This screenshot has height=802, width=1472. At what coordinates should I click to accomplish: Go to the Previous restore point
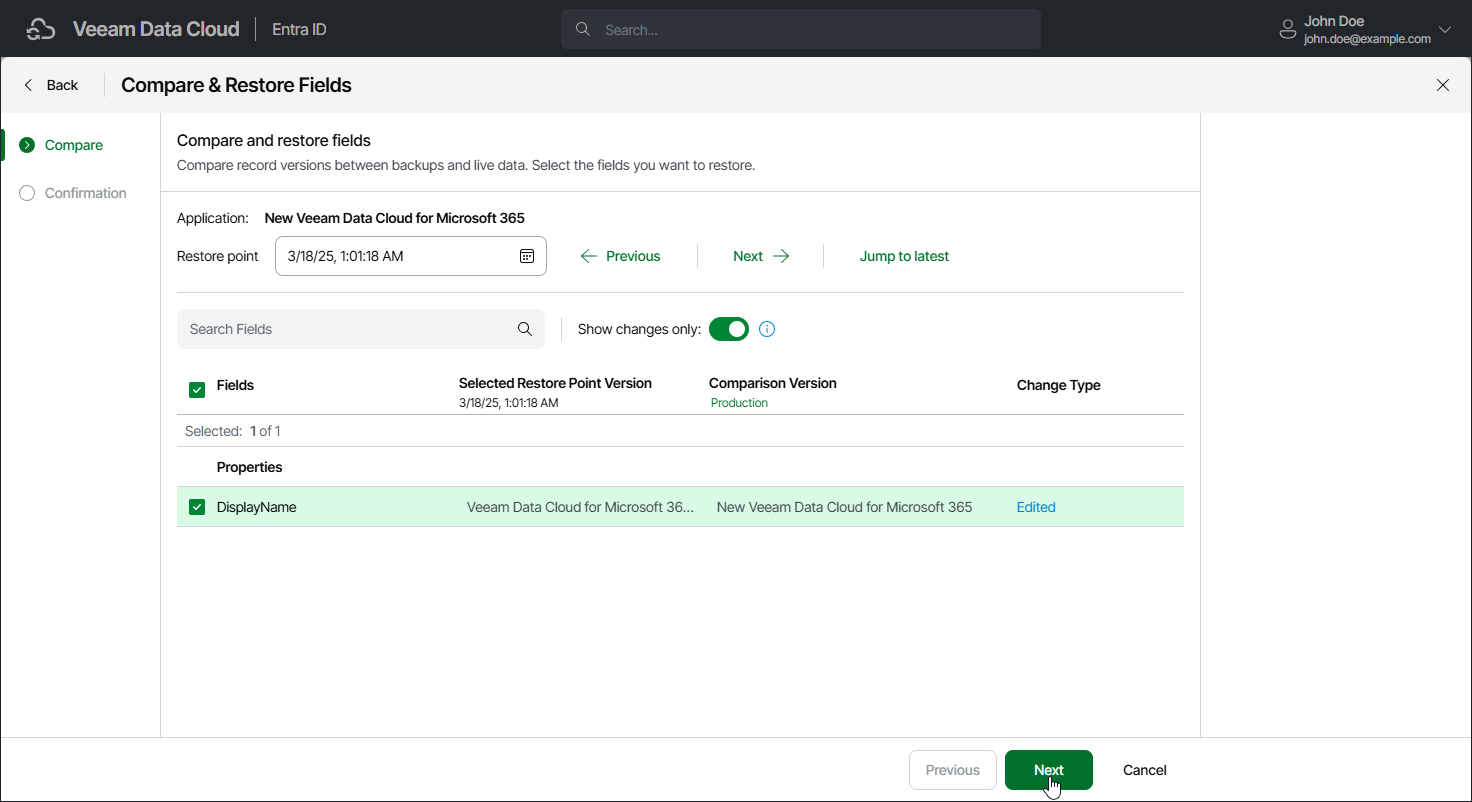(620, 256)
